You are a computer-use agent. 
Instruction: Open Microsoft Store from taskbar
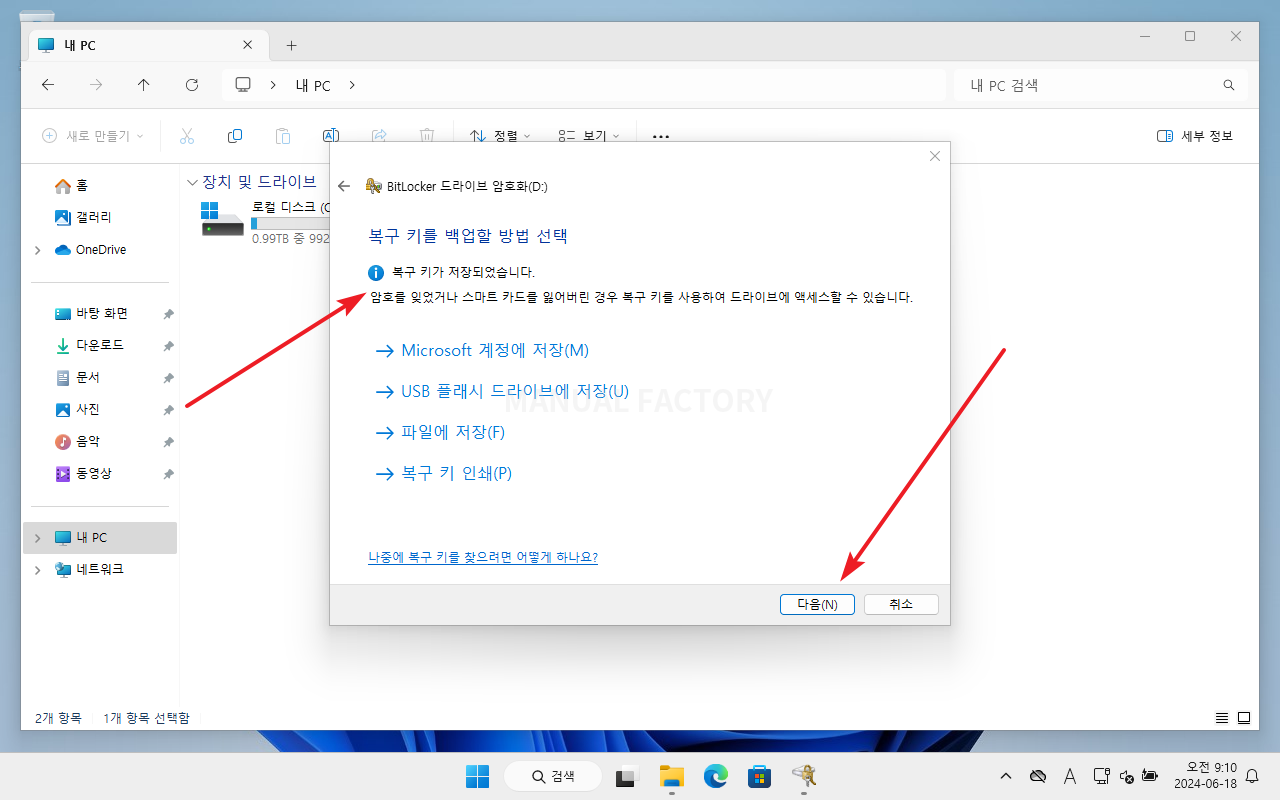(x=759, y=776)
